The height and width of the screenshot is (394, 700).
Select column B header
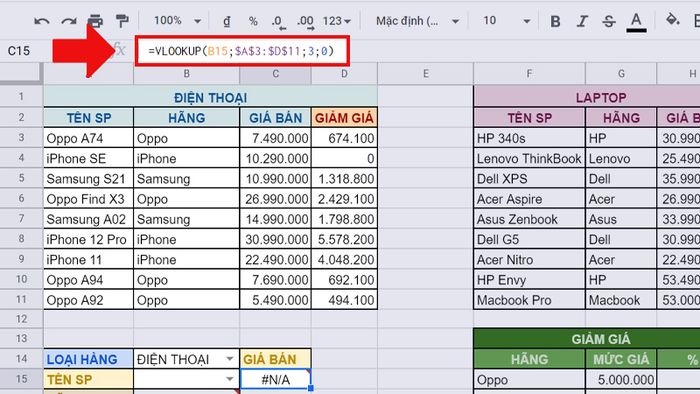tap(187, 74)
